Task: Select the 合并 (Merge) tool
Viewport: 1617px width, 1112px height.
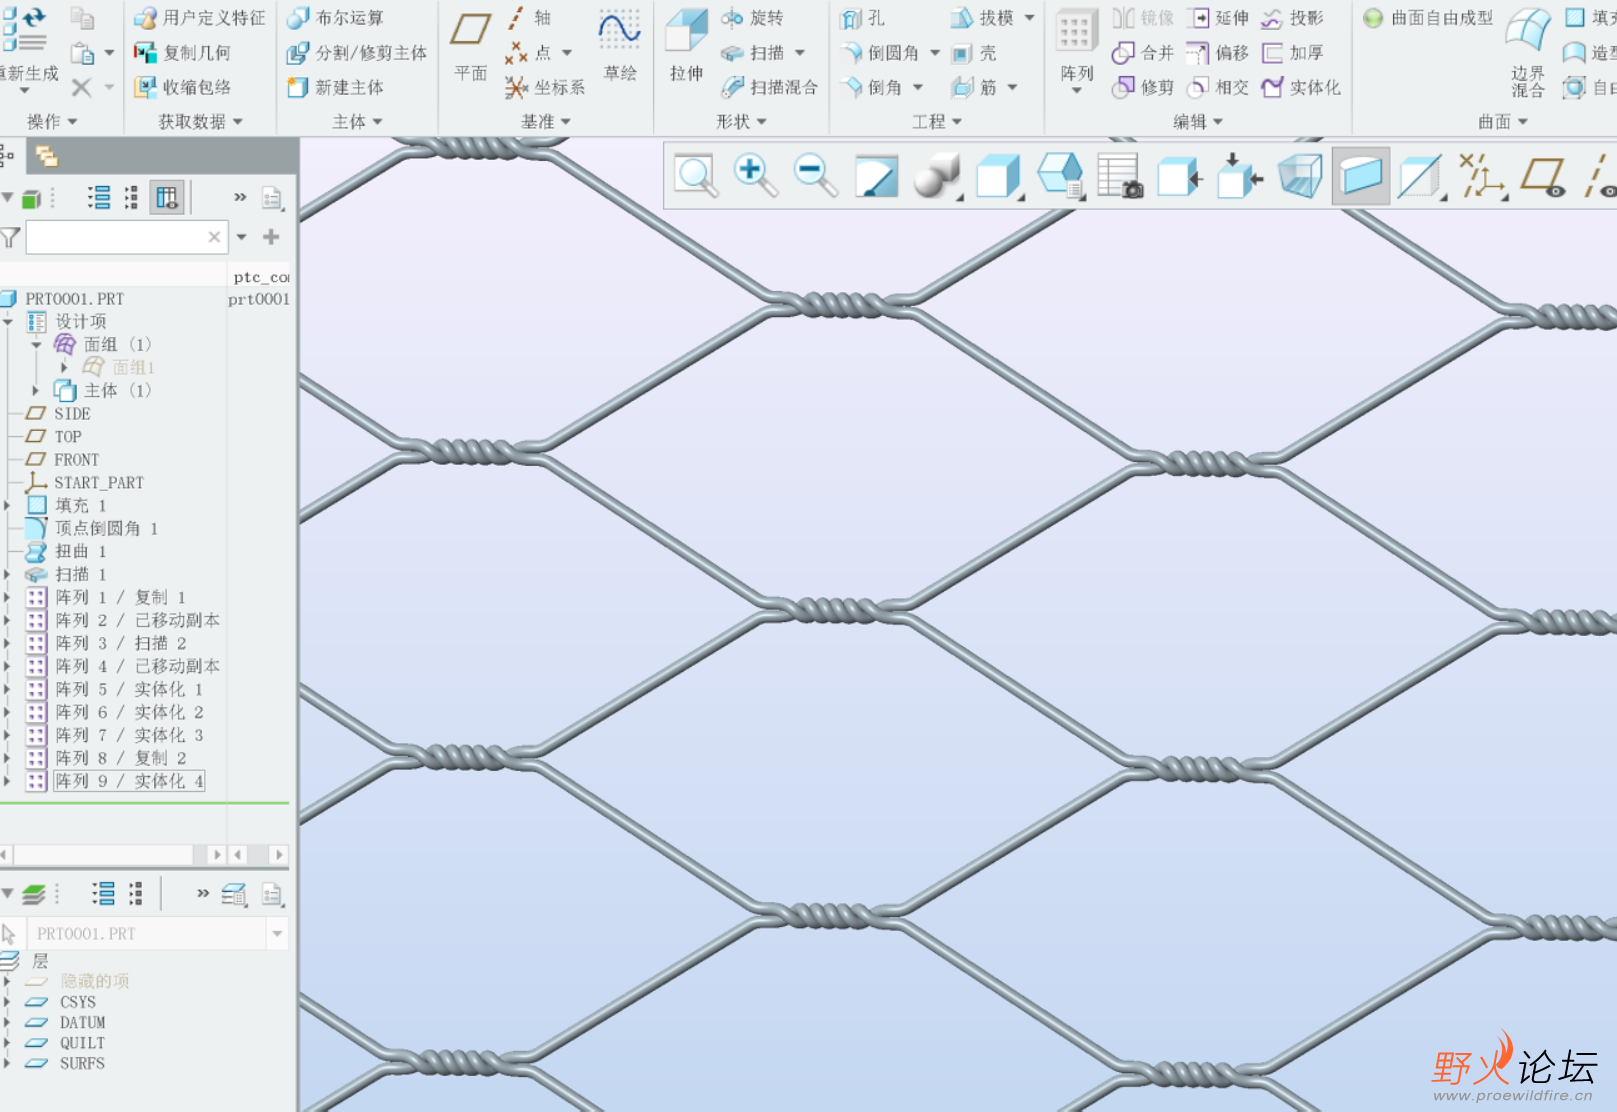Action: pos(1143,53)
